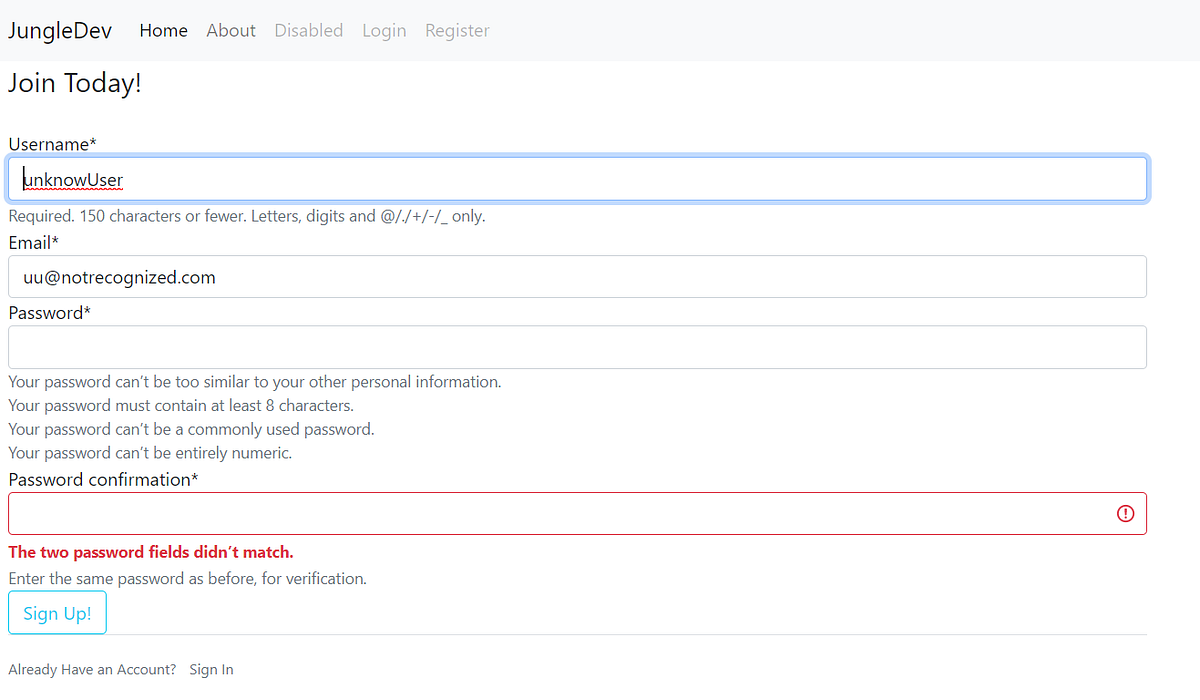1200x700 pixels.
Task: Select the Home navigation item
Action: click(163, 30)
